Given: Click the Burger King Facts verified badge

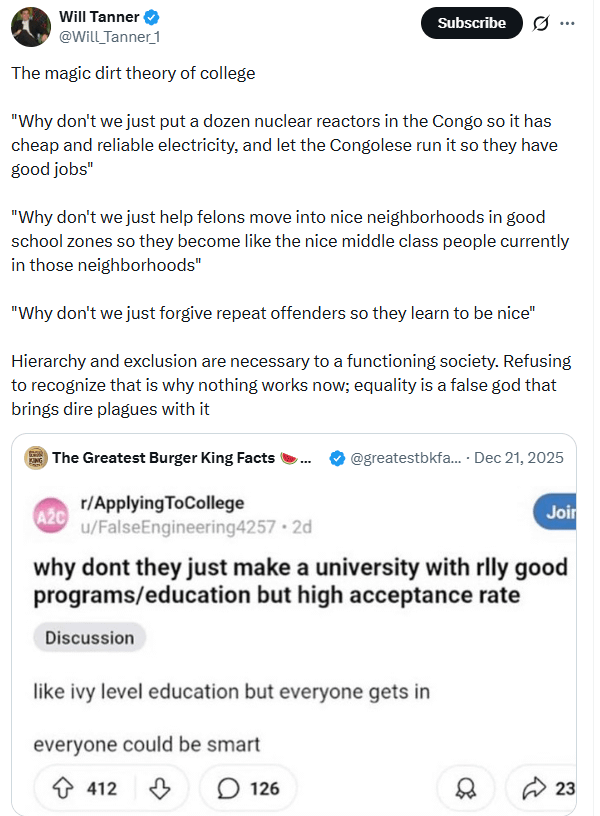Looking at the screenshot, I should 338,458.
